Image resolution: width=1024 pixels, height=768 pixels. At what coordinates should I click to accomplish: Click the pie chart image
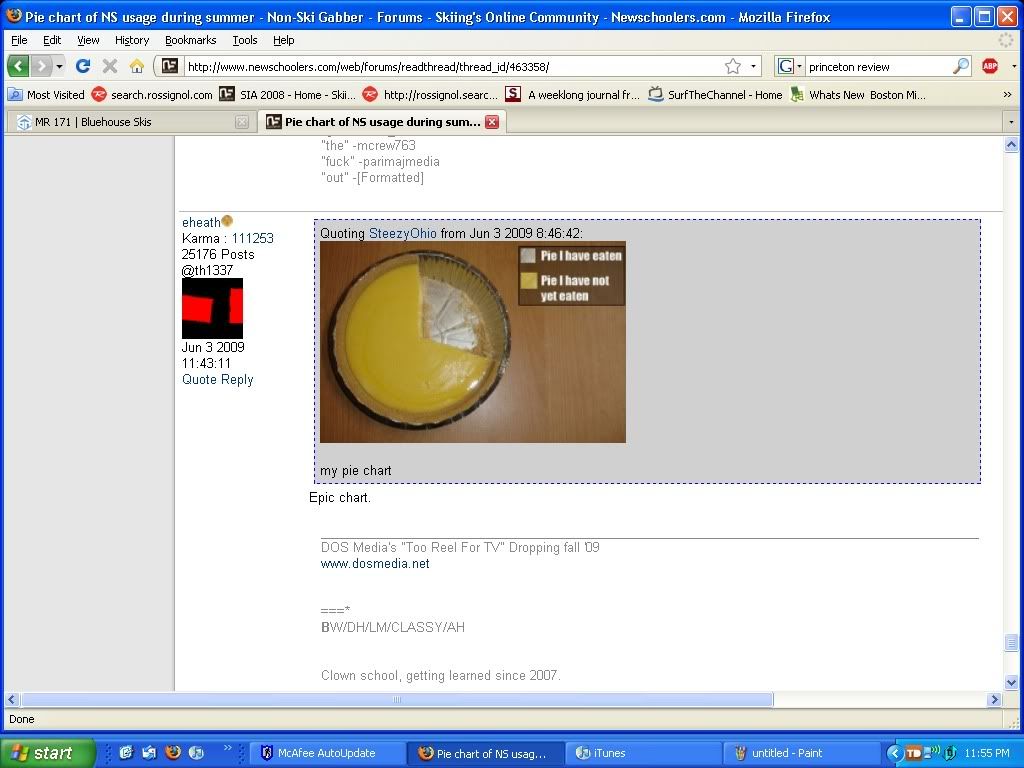[x=472, y=342]
